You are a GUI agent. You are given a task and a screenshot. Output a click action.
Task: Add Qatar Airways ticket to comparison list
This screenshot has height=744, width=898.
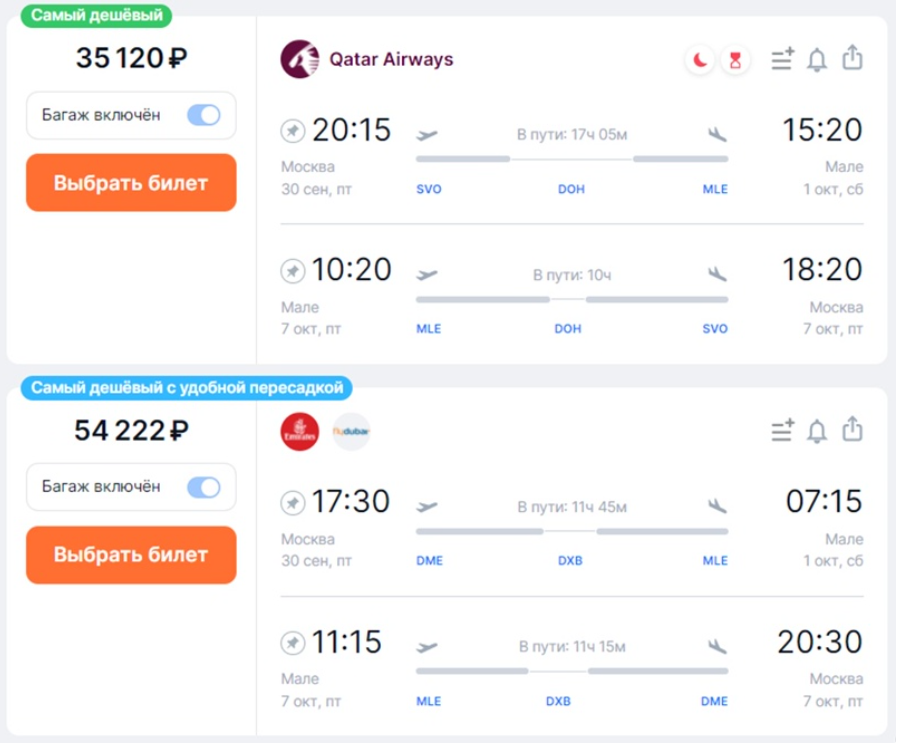[x=782, y=59]
